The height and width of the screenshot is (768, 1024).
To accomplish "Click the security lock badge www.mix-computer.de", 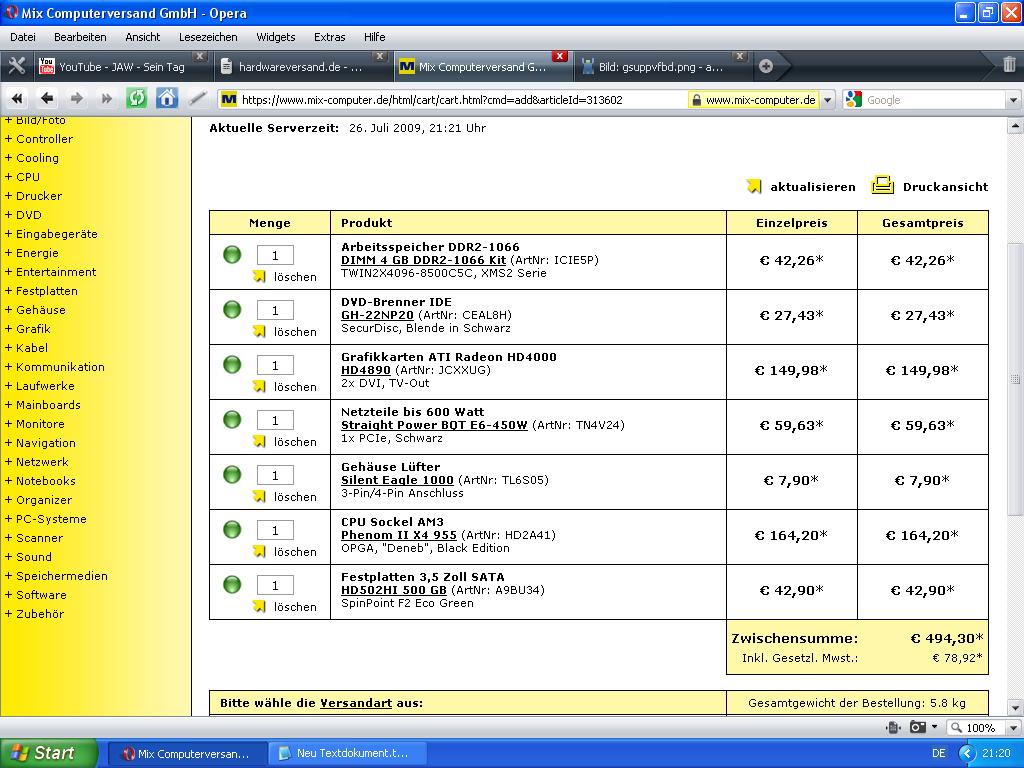I will tap(753, 100).
